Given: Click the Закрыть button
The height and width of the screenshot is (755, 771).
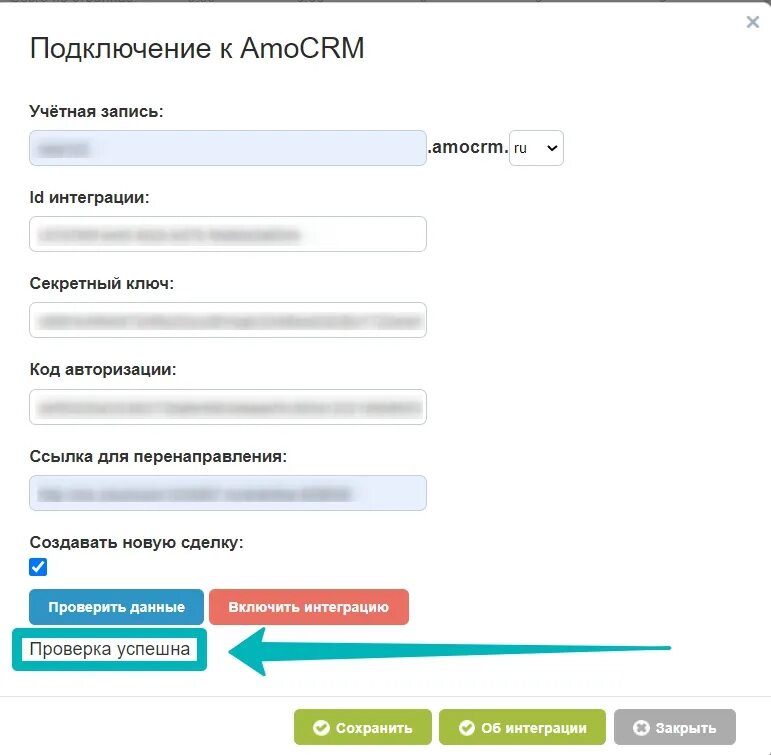Looking at the screenshot, I should coord(675,727).
